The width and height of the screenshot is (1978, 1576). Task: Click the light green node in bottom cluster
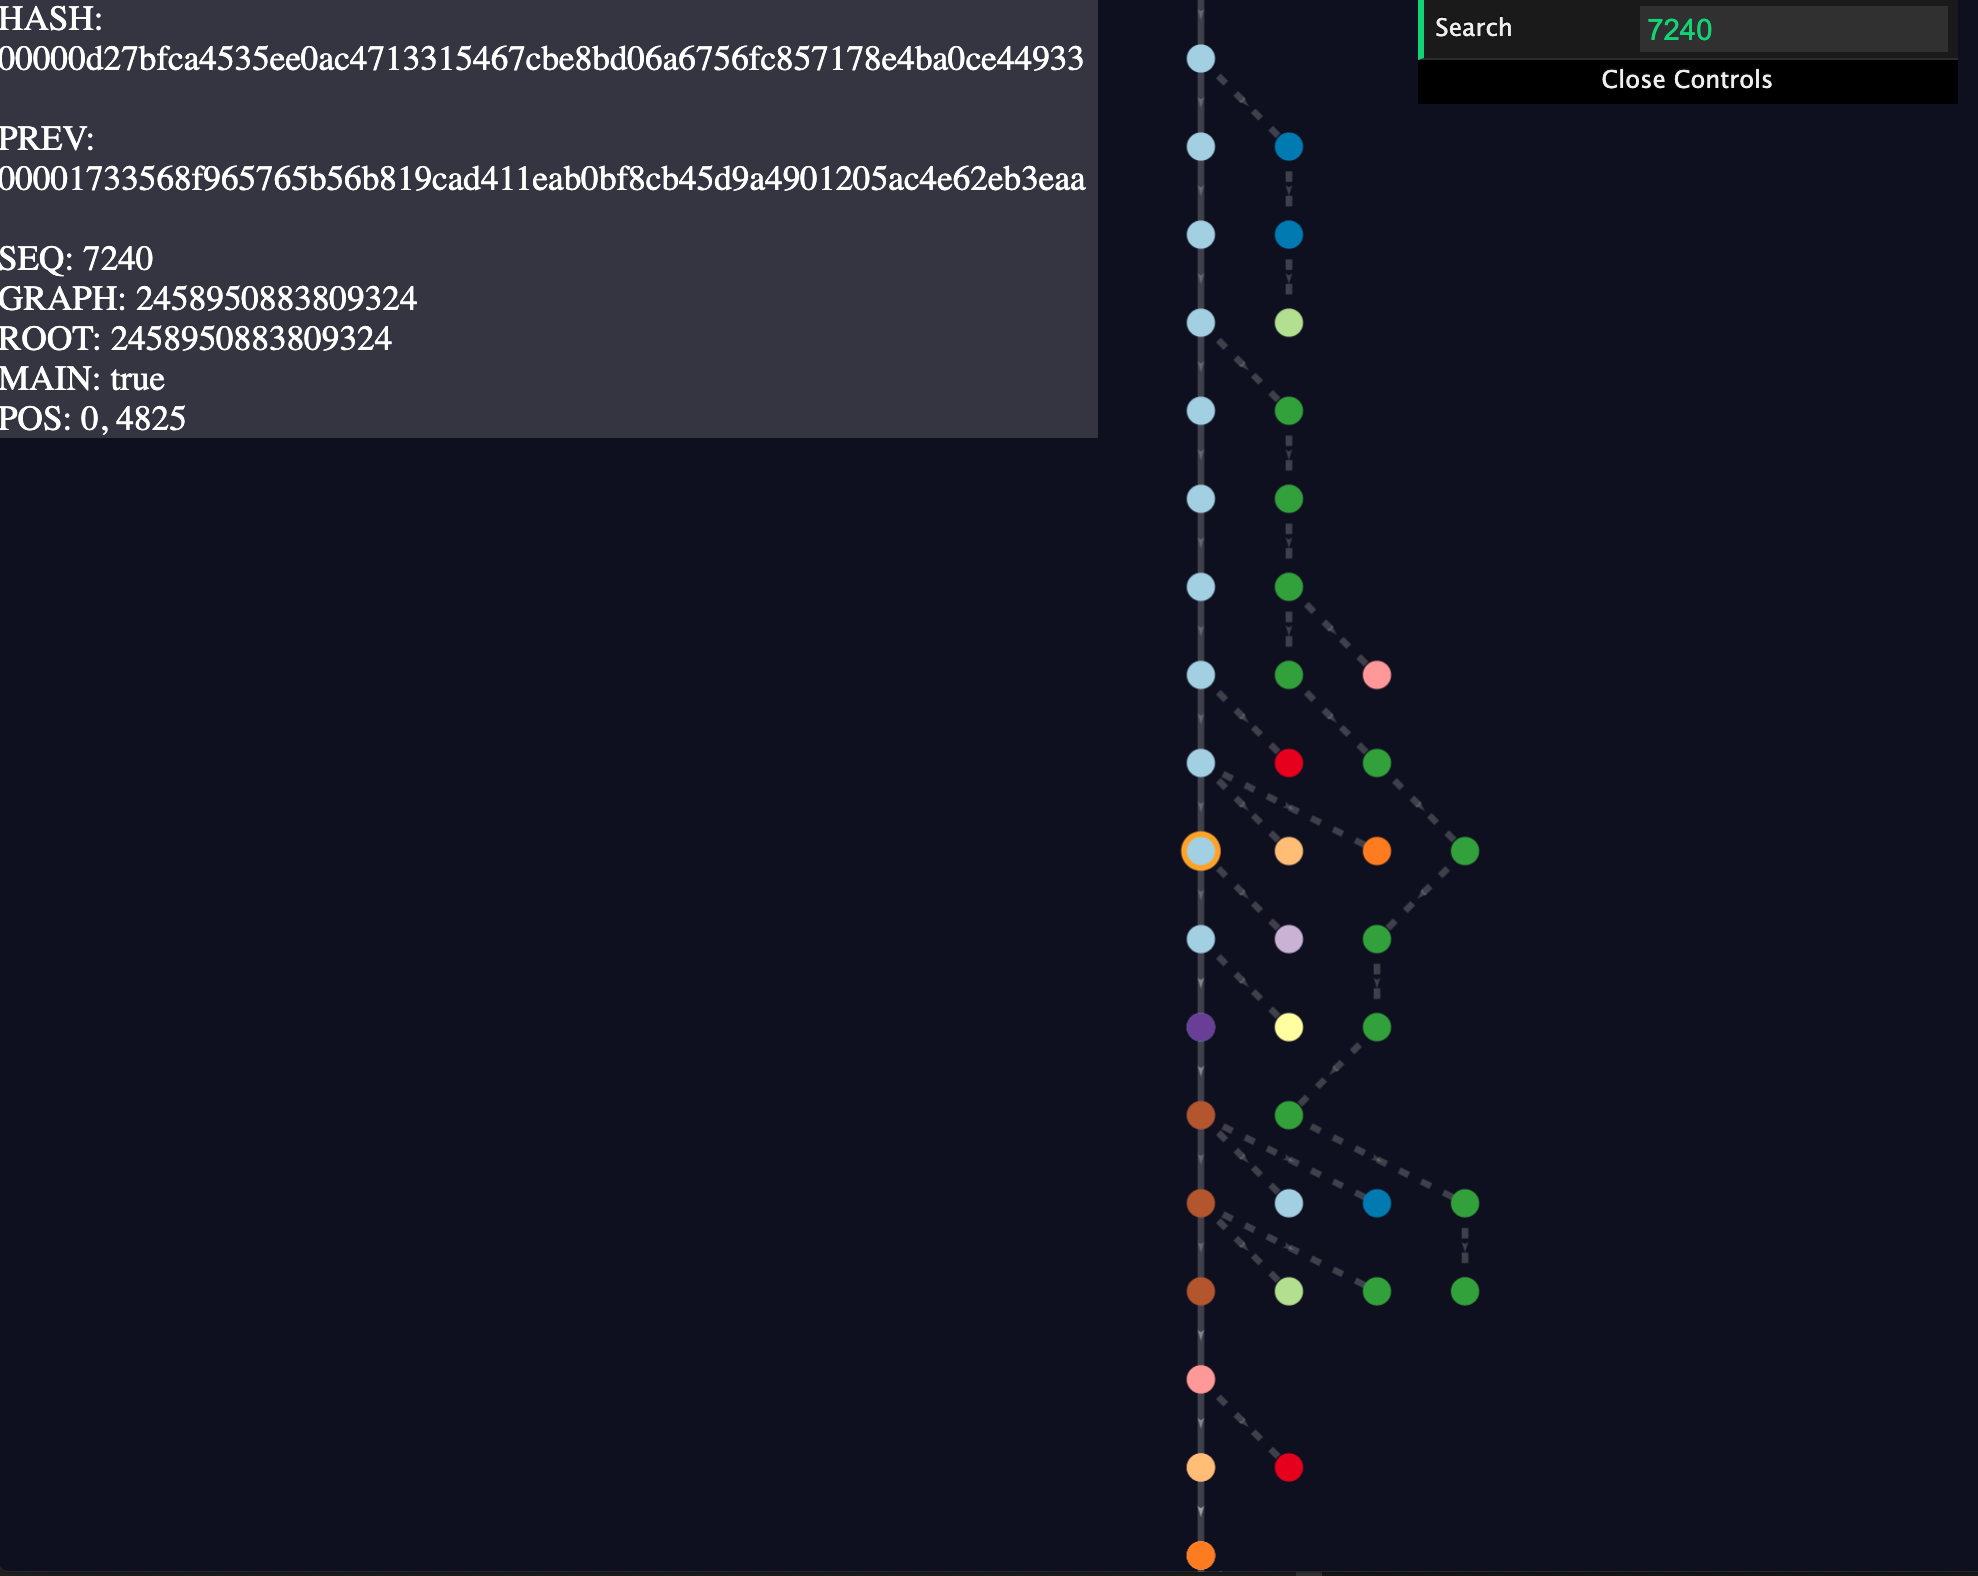click(1288, 1291)
